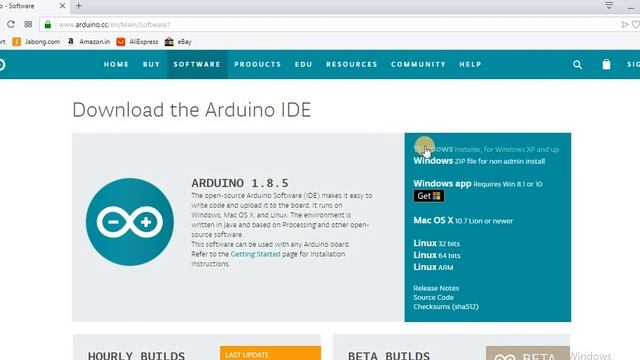Download Linux 64 bits version
The width and height of the screenshot is (640, 360).
(437, 255)
